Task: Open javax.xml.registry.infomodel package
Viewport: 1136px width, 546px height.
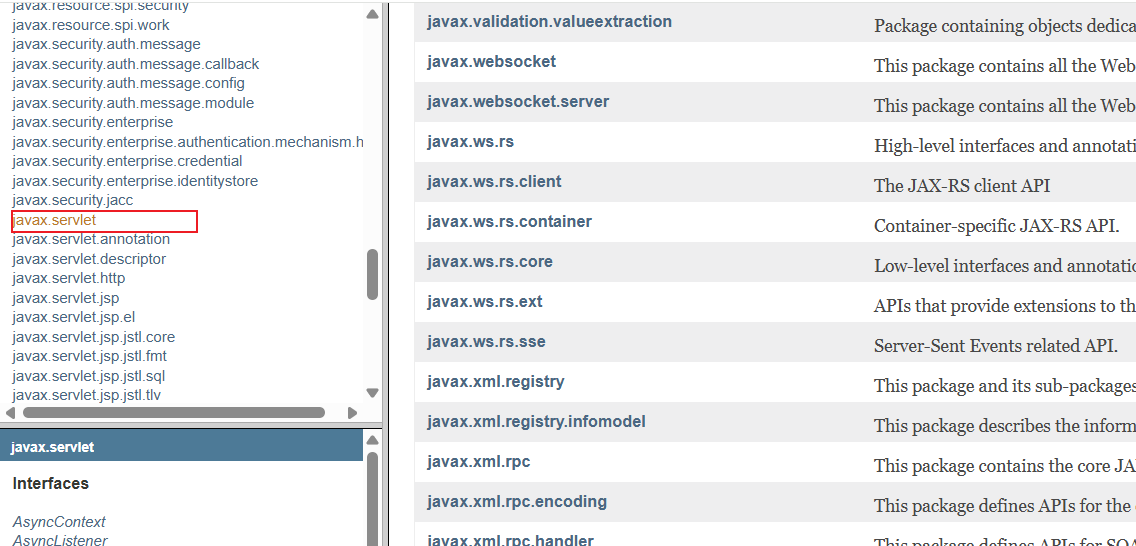Action: [x=536, y=422]
